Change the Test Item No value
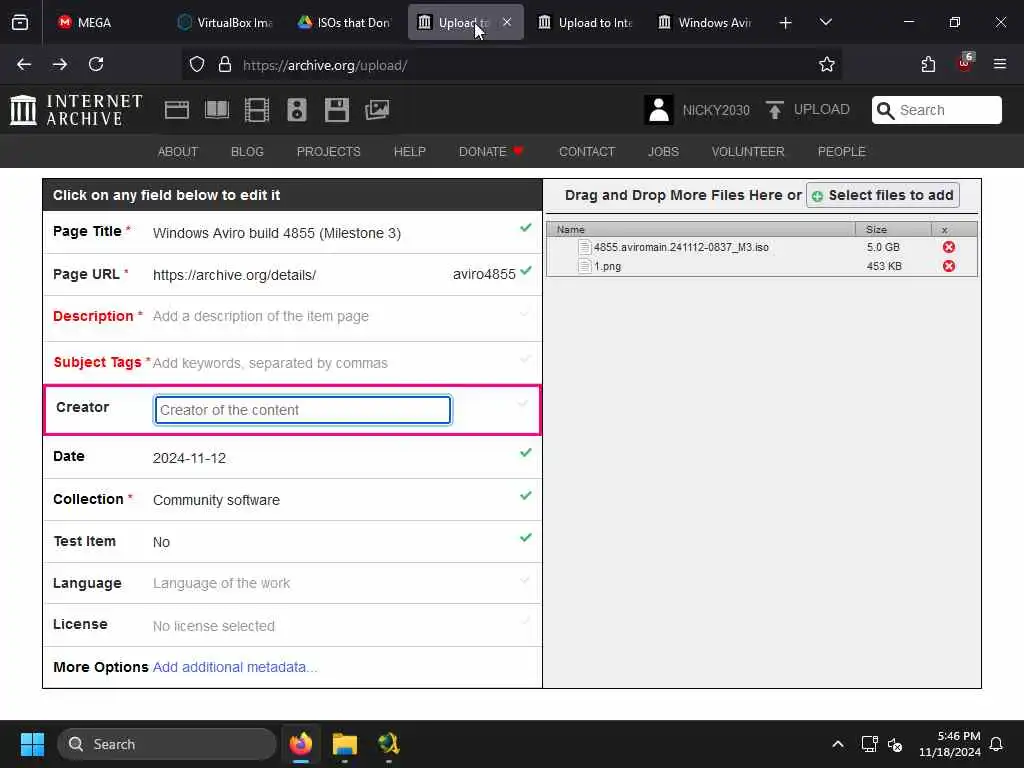 [161, 542]
